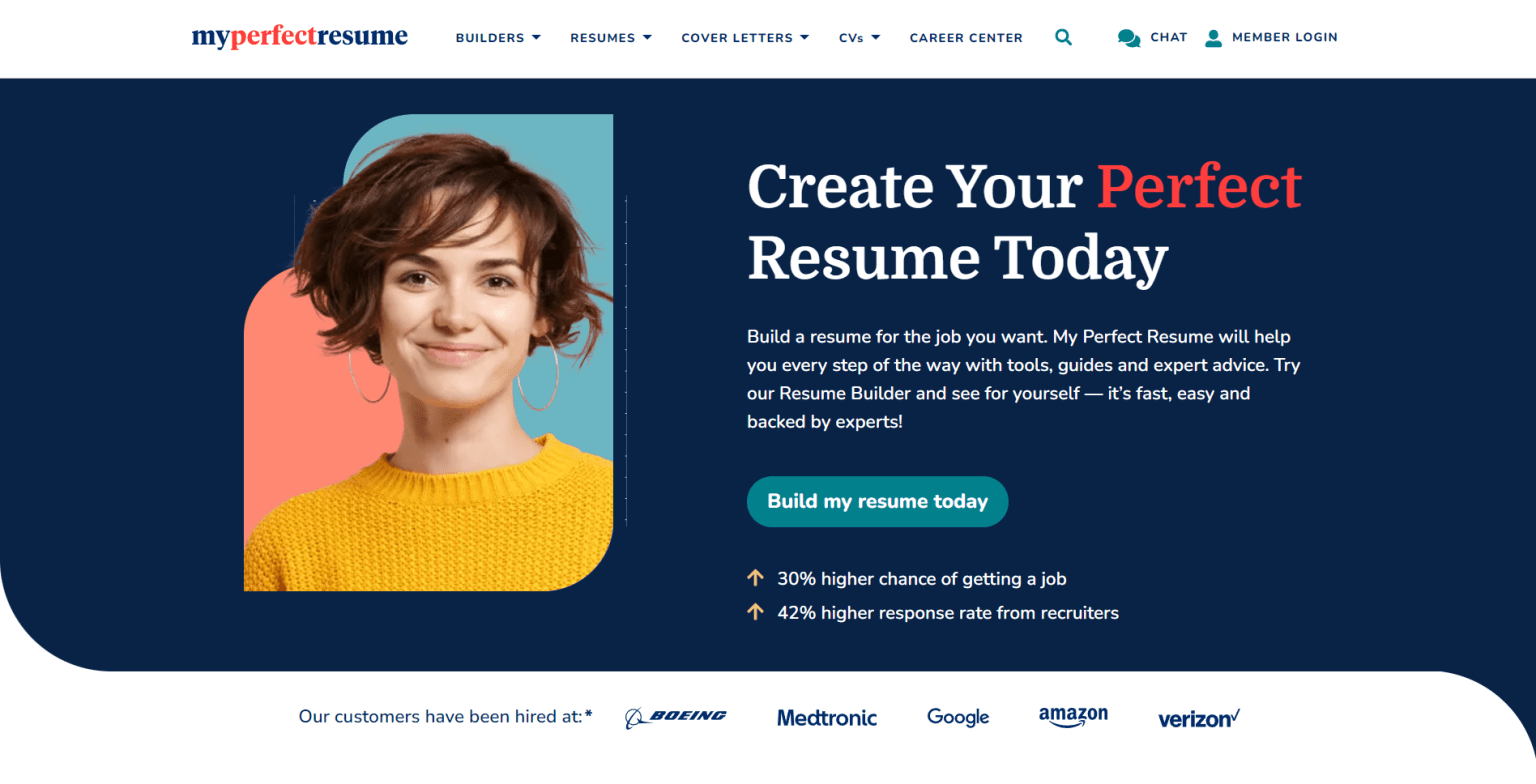
Task: Click the Boeing logo
Action: point(676,717)
